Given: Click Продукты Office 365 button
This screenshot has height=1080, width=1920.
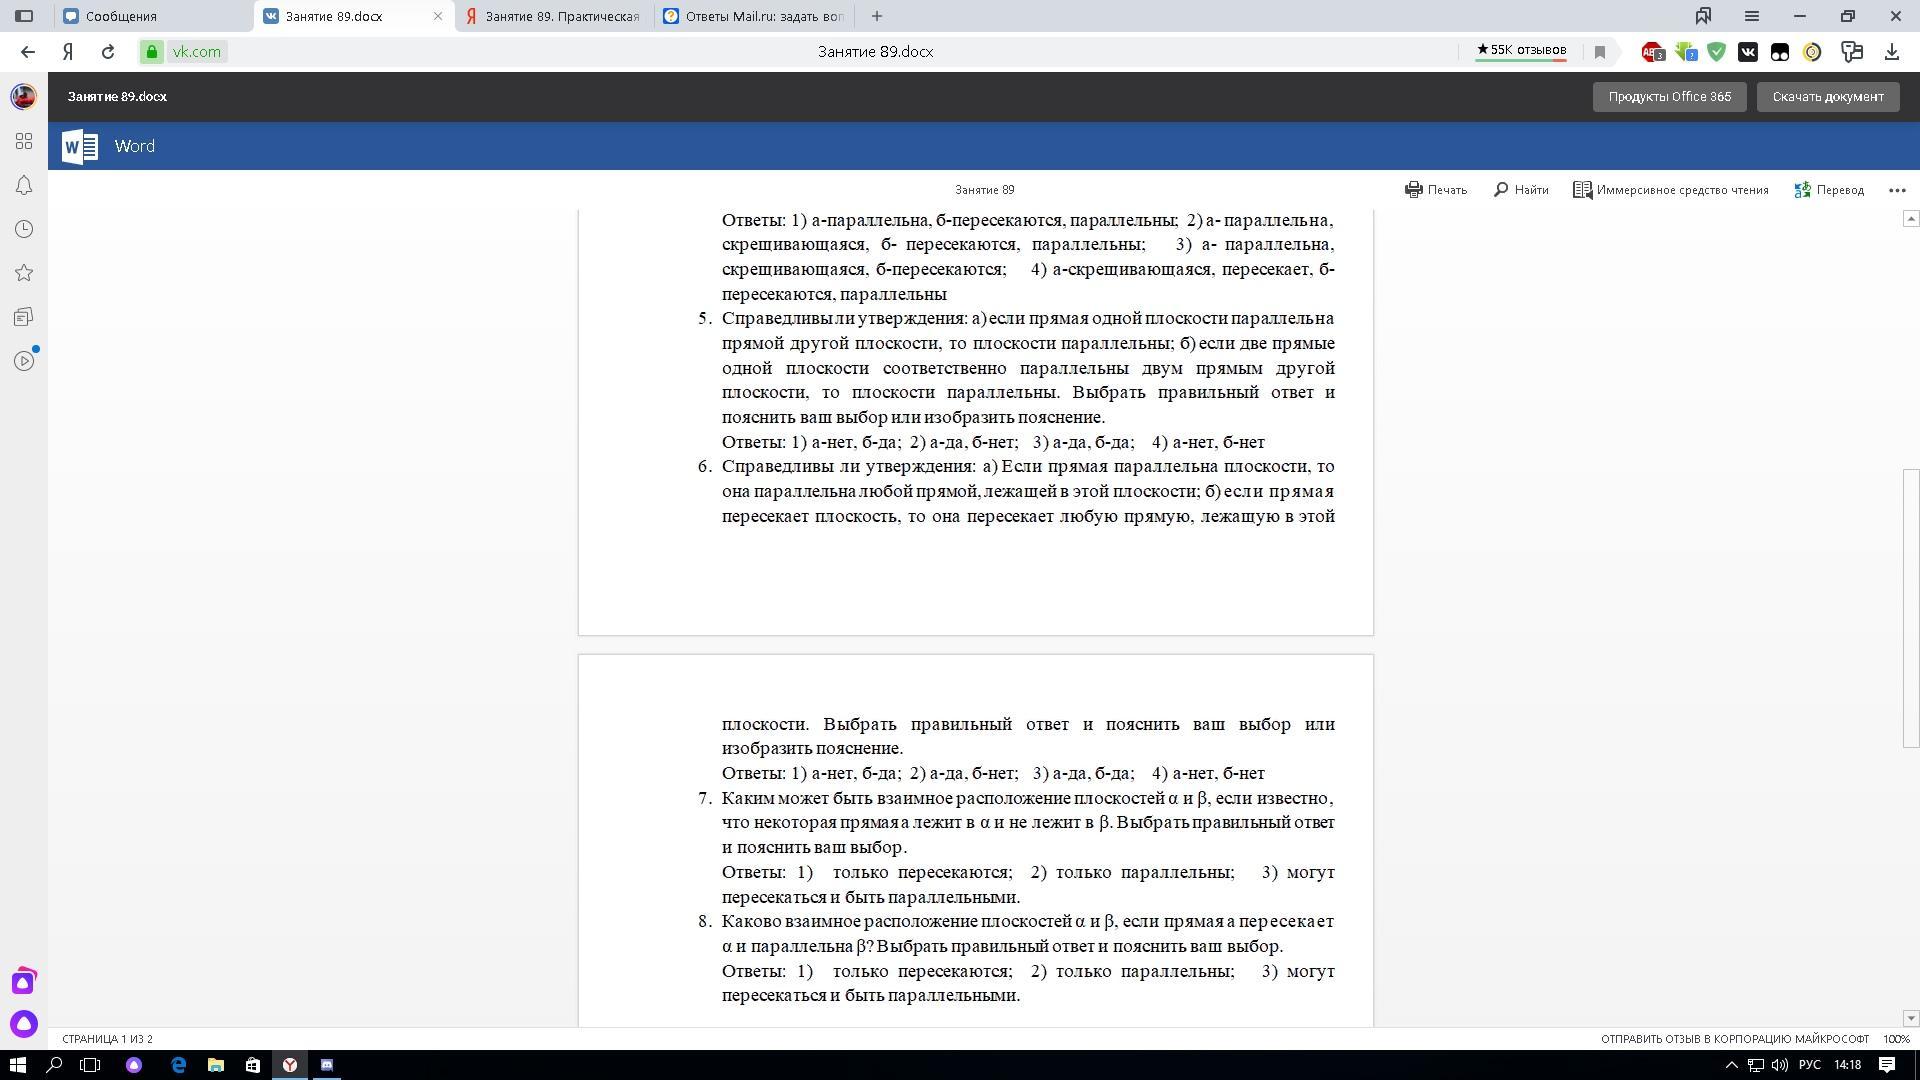Looking at the screenshot, I should click(1669, 97).
